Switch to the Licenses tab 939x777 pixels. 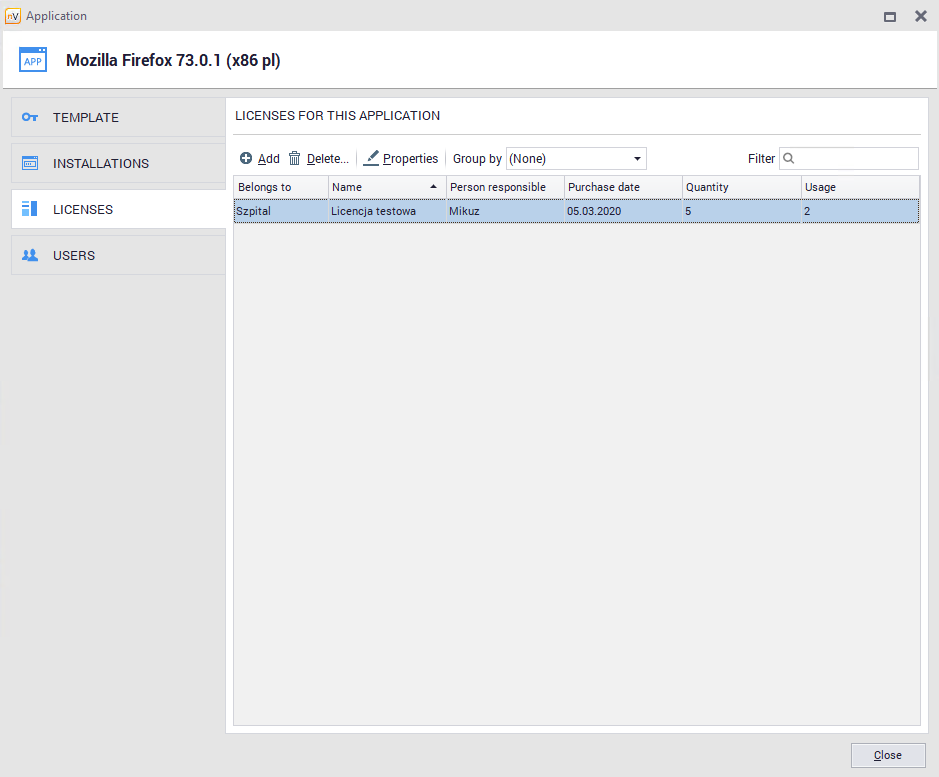tap(118, 210)
